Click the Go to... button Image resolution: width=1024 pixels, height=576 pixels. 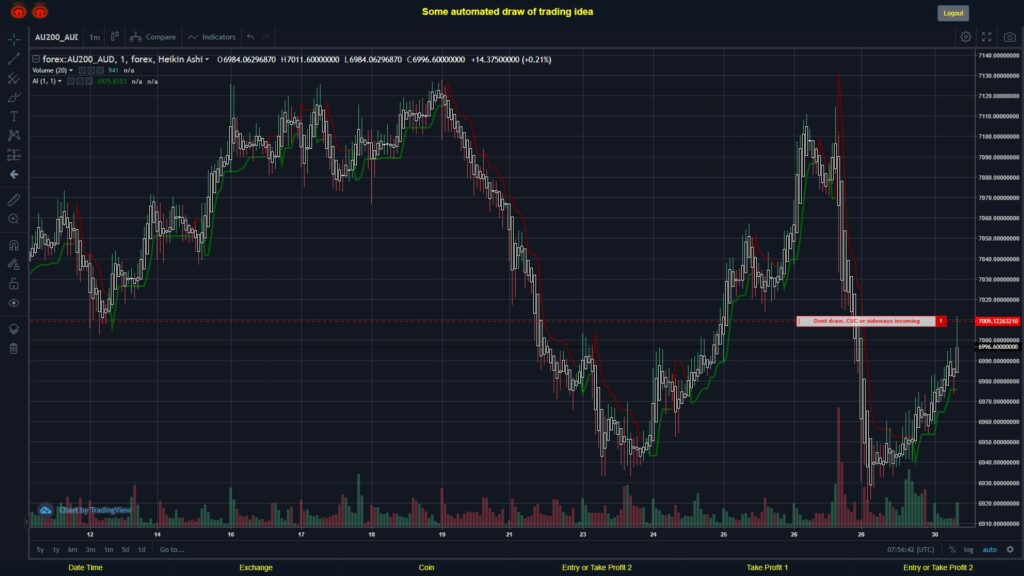pyautogui.click(x=172, y=550)
